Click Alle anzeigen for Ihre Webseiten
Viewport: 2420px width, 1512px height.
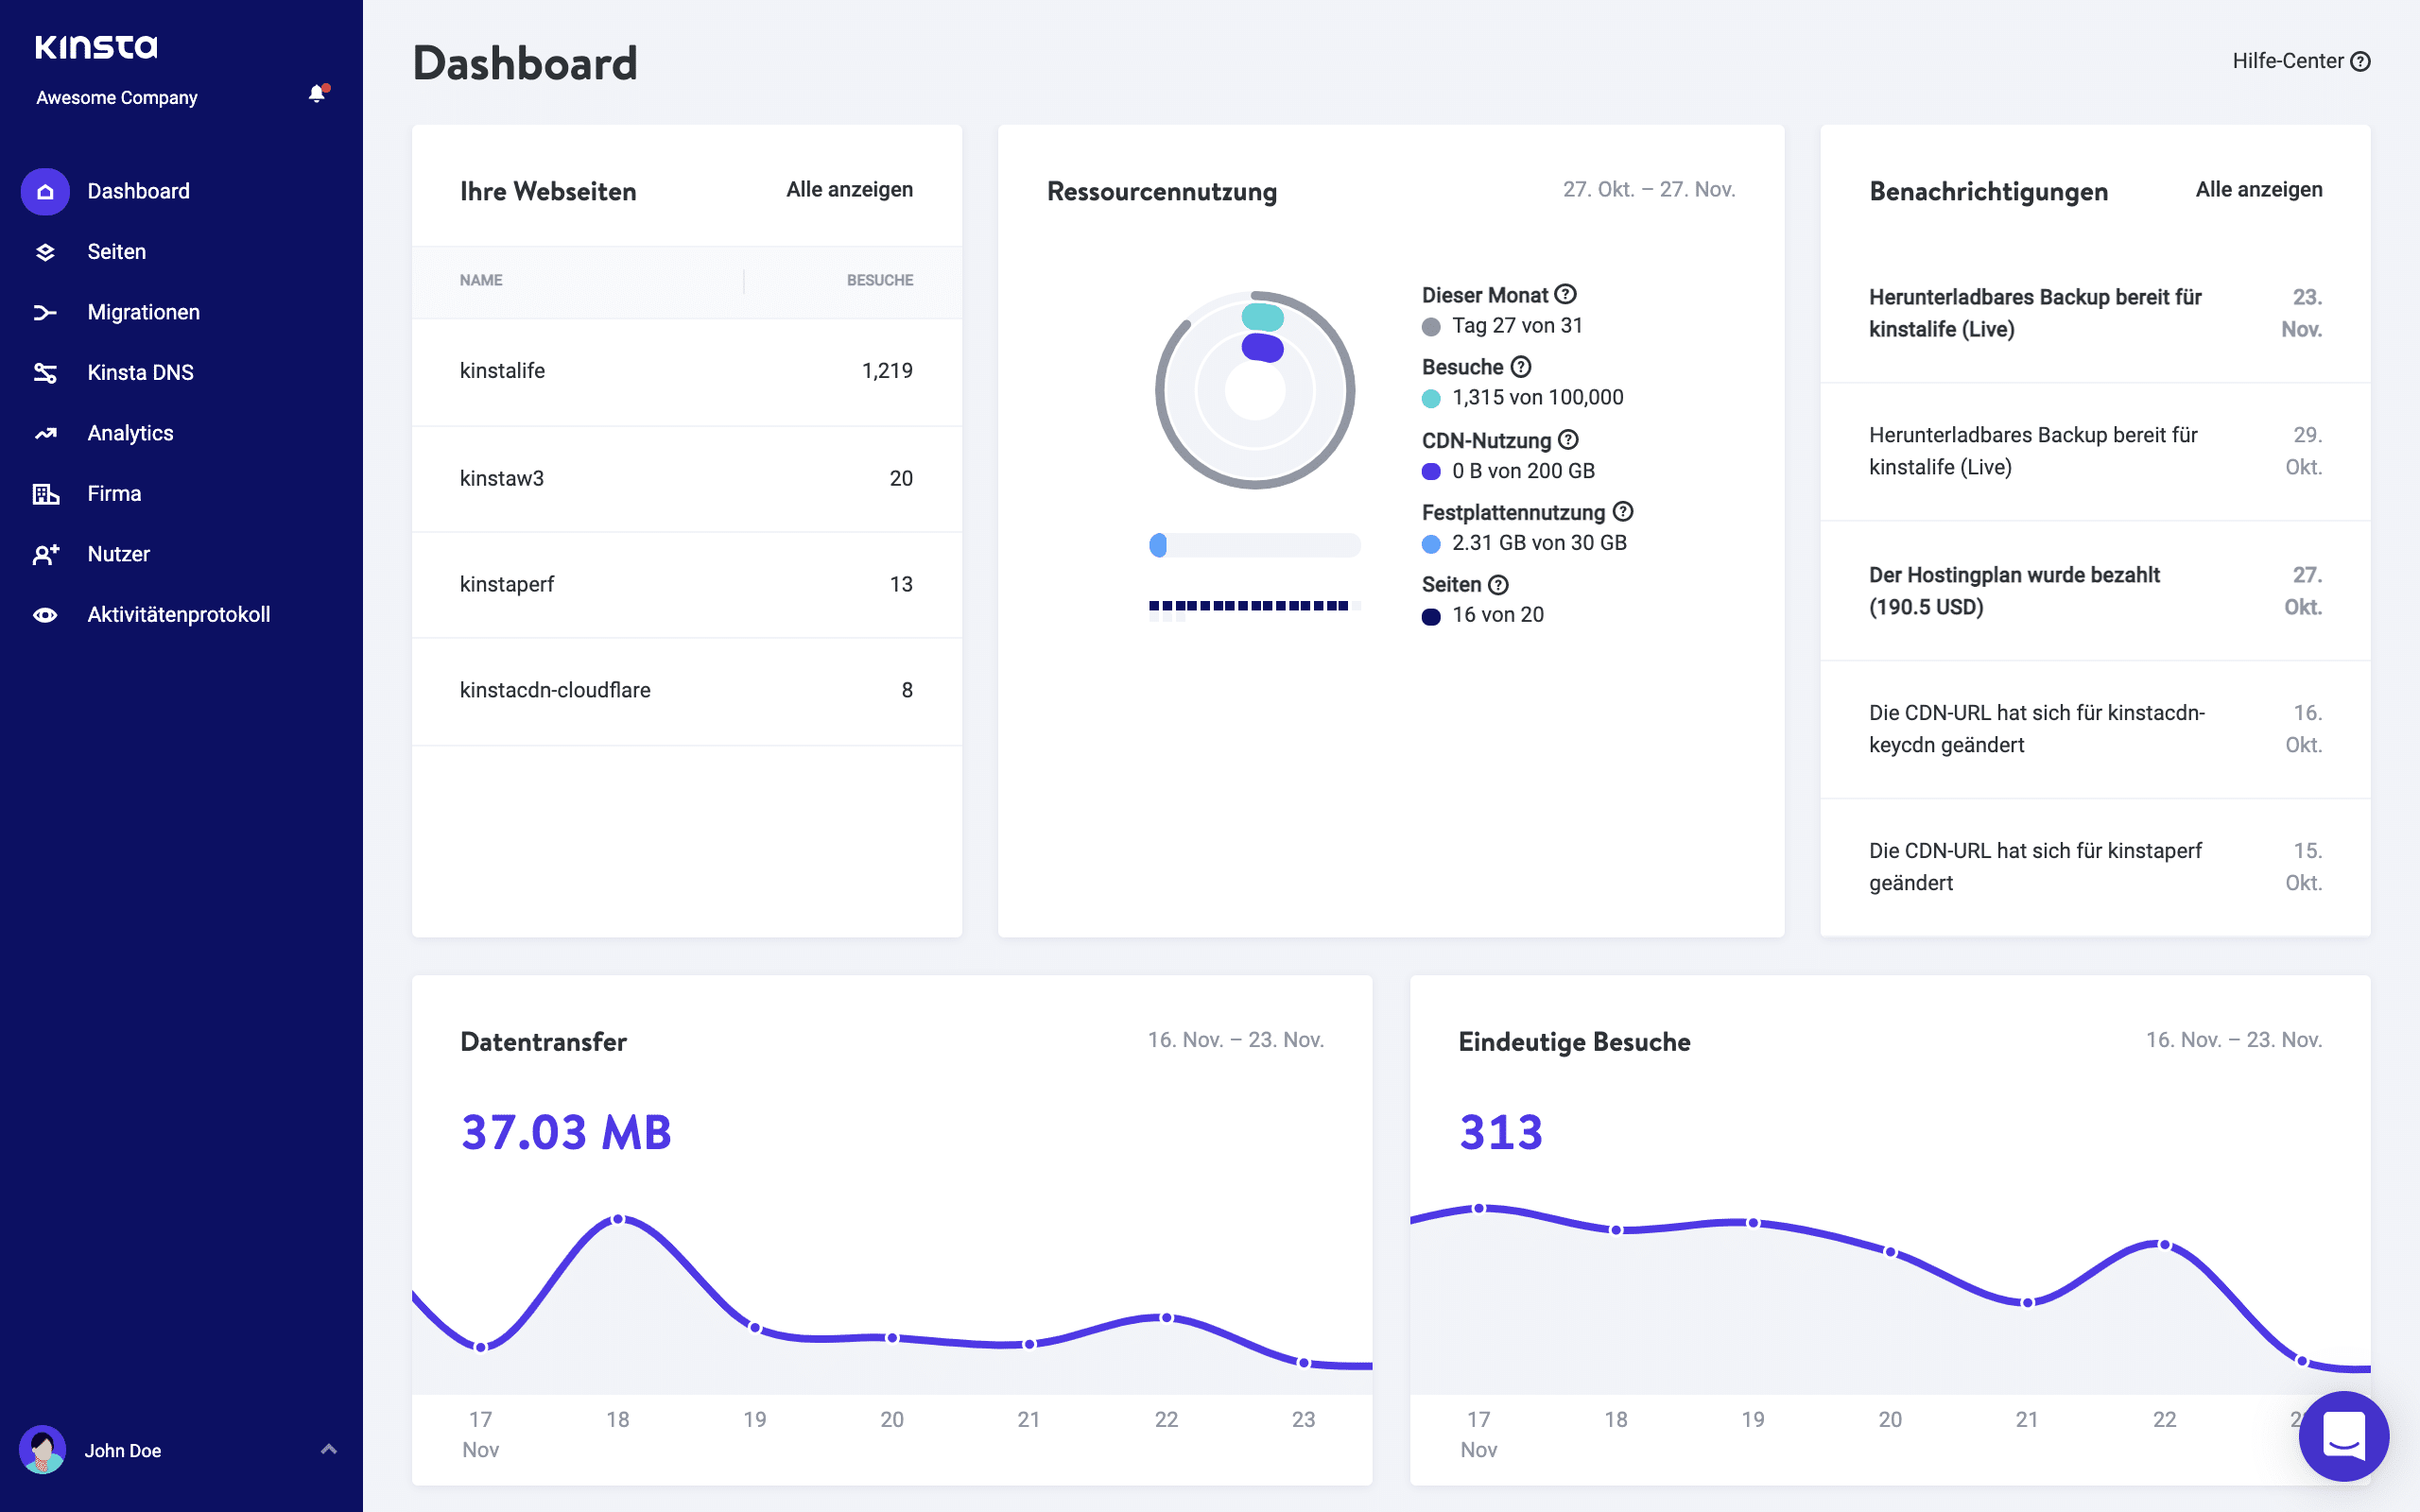[x=850, y=188]
